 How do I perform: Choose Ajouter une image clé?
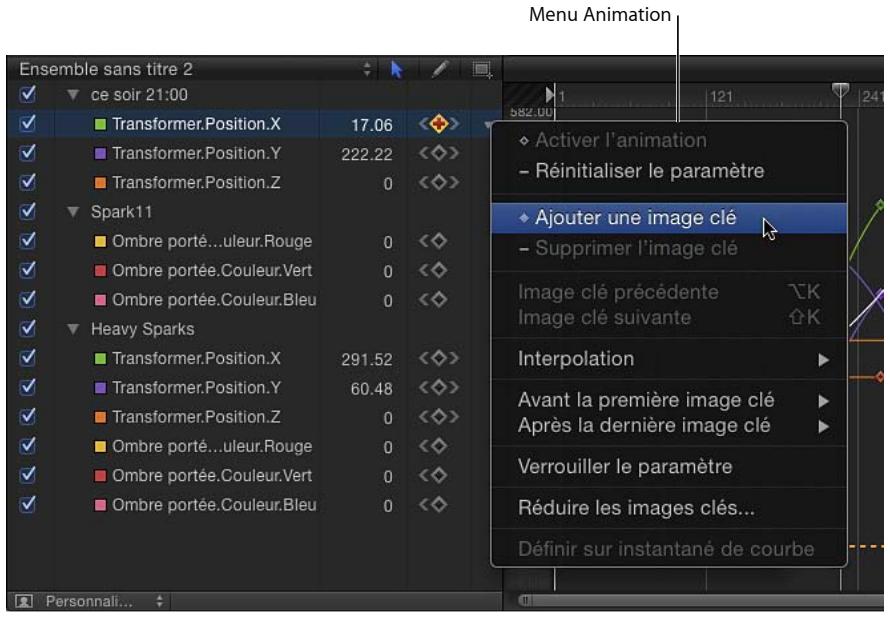669,218
